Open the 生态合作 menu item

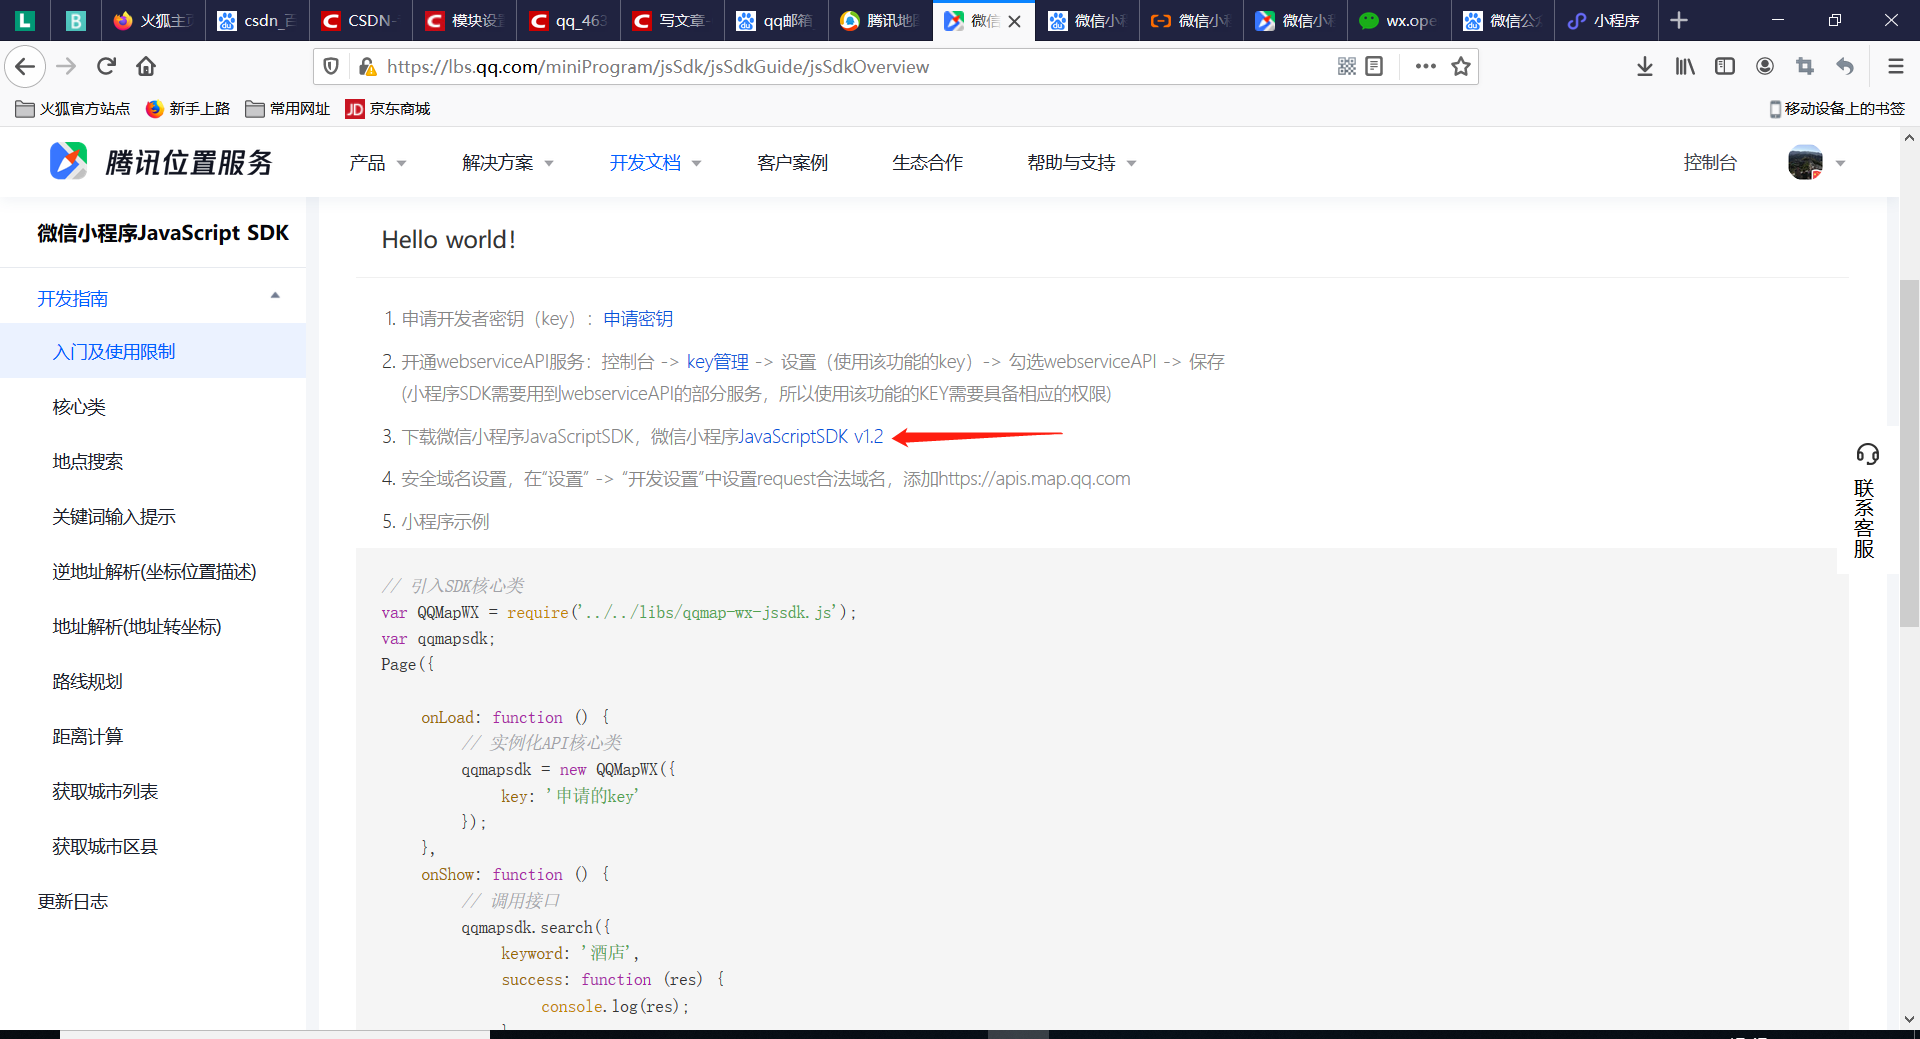pos(927,163)
